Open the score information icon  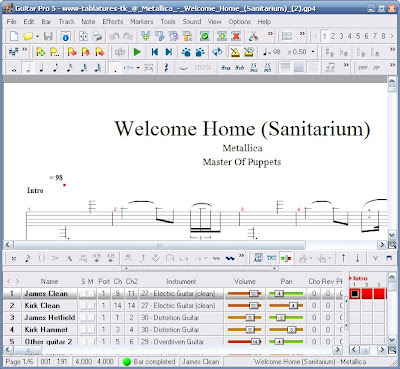tap(66, 36)
